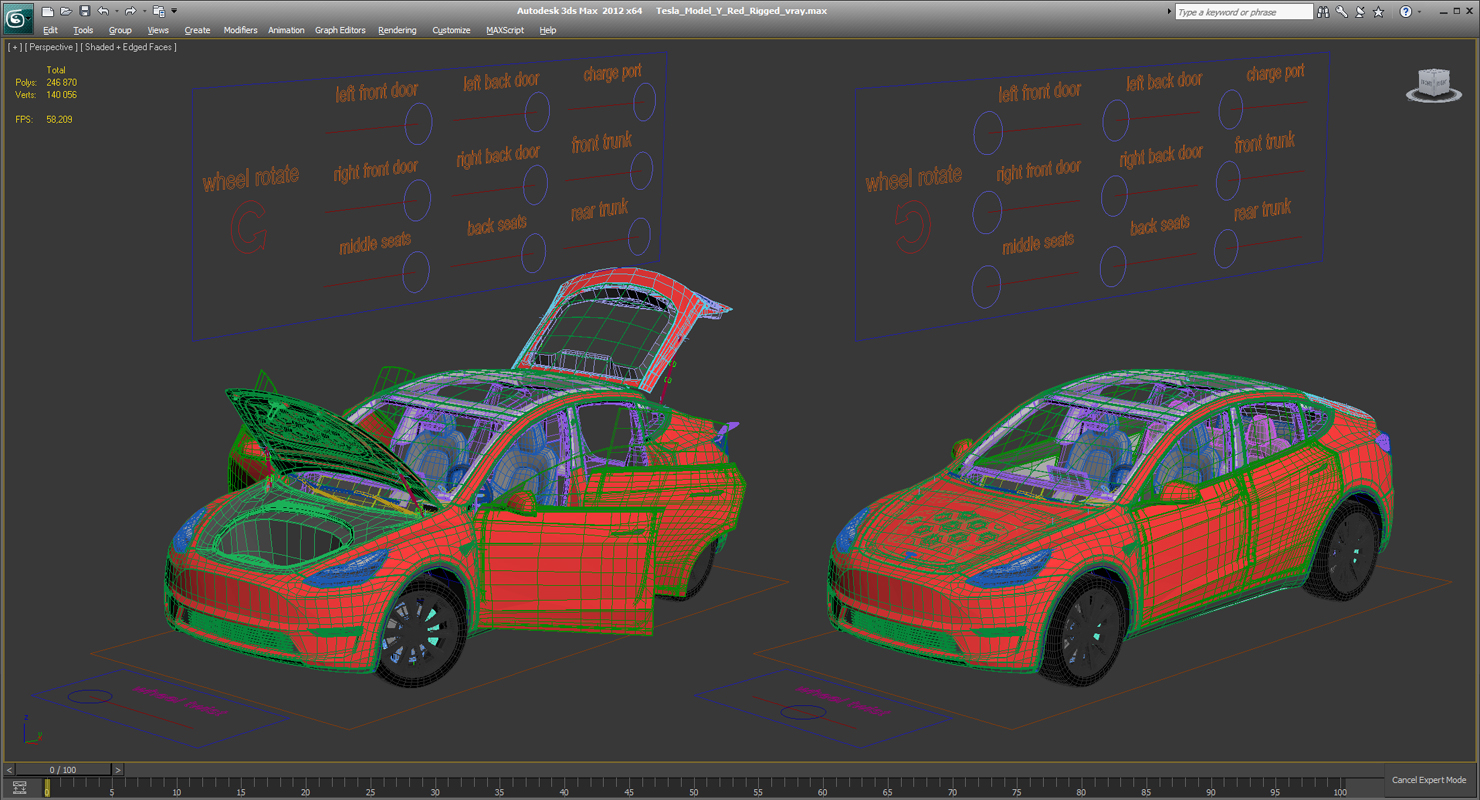
Task: Open the Animation menu
Action: pos(286,30)
